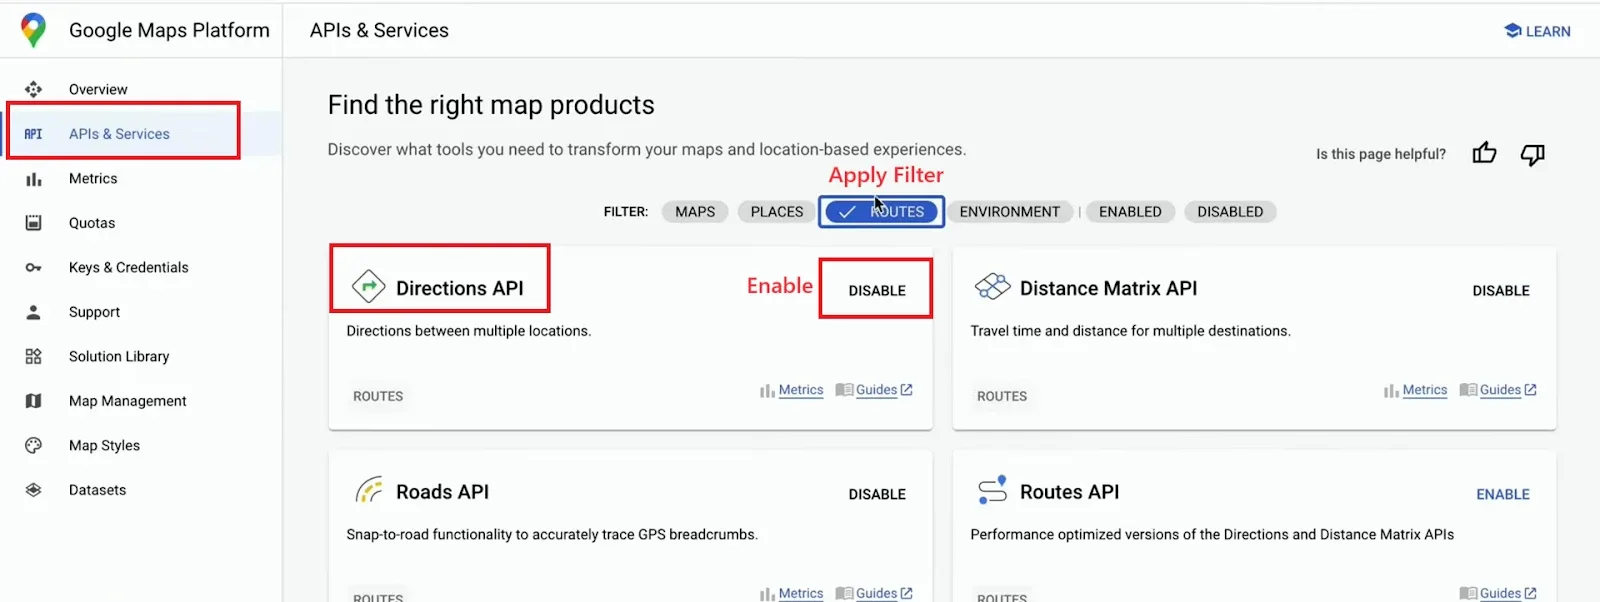Toggle the MAPS filter chip
This screenshot has width=1600, height=602.
tap(695, 212)
